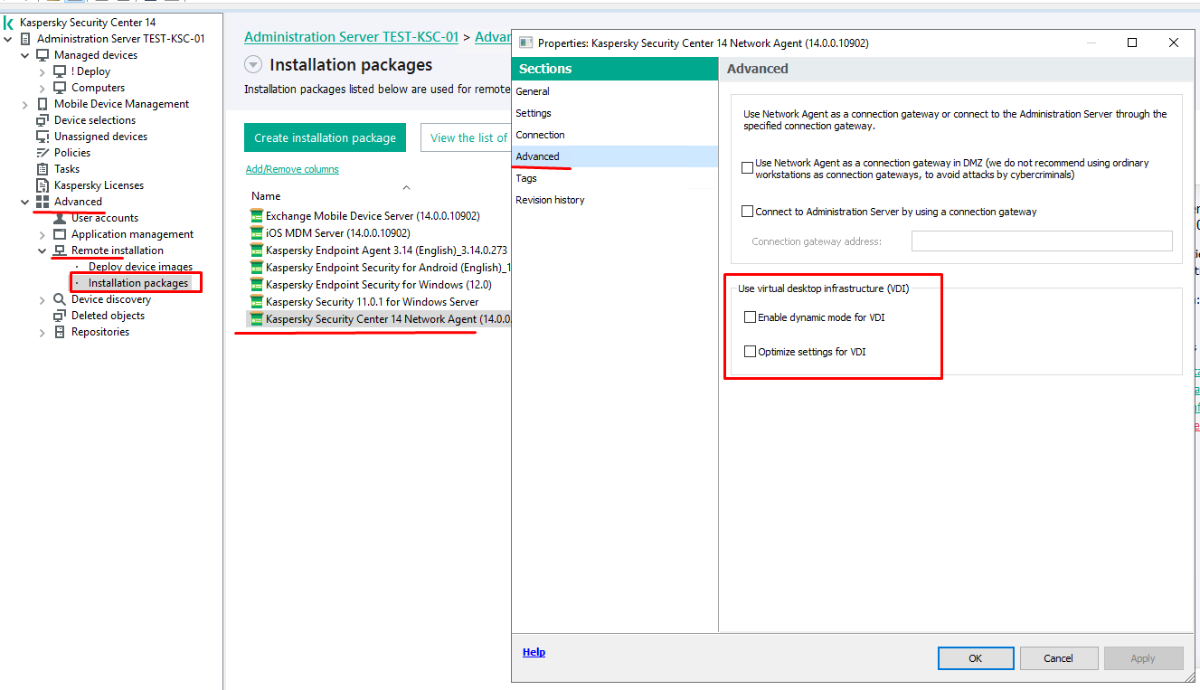
Task: Expand the '! Deploy' group
Action: (x=43, y=71)
